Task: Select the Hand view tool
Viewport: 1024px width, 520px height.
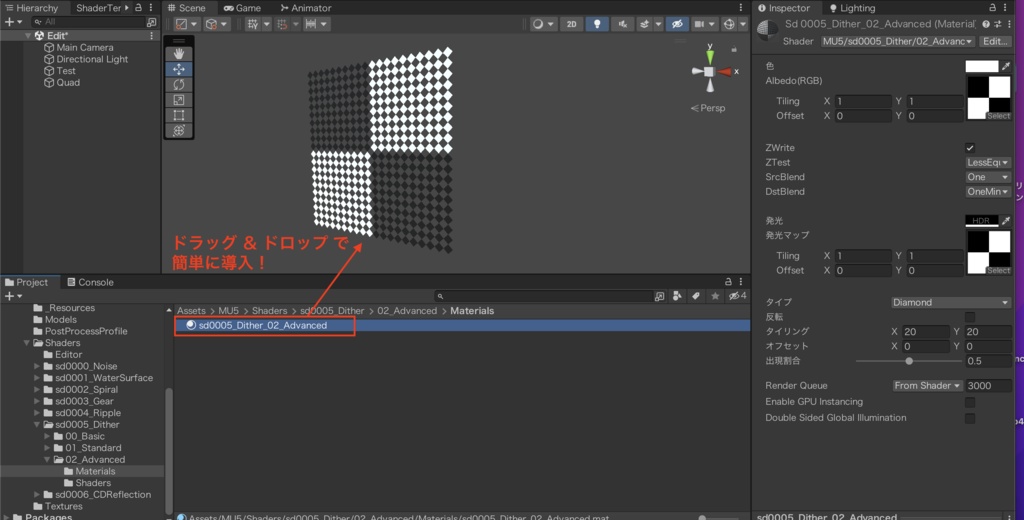Action: [178, 54]
